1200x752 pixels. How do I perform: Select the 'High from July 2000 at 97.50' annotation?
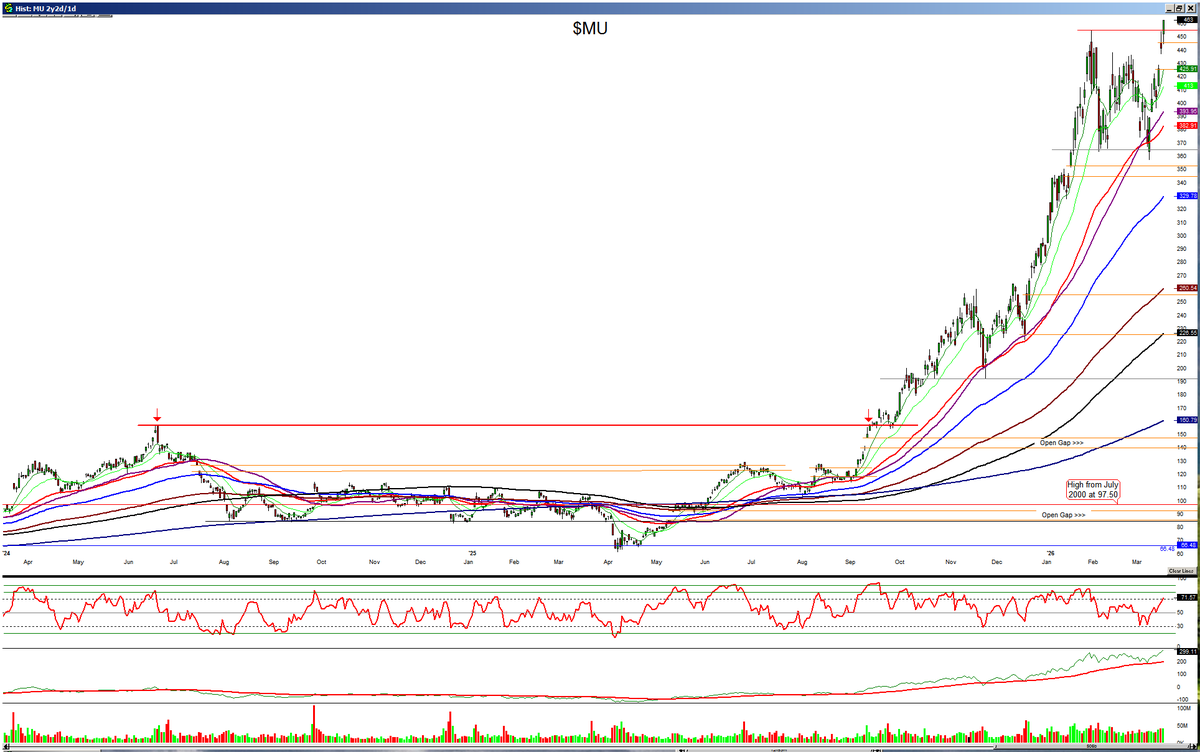[1092, 489]
